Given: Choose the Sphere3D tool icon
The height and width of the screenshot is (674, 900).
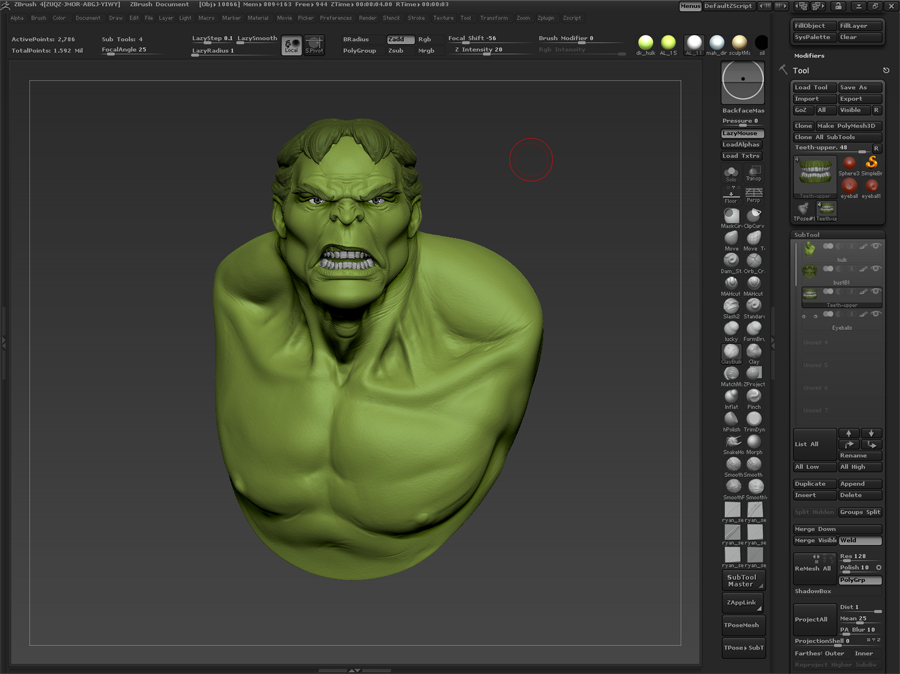Looking at the screenshot, I should (x=849, y=165).
